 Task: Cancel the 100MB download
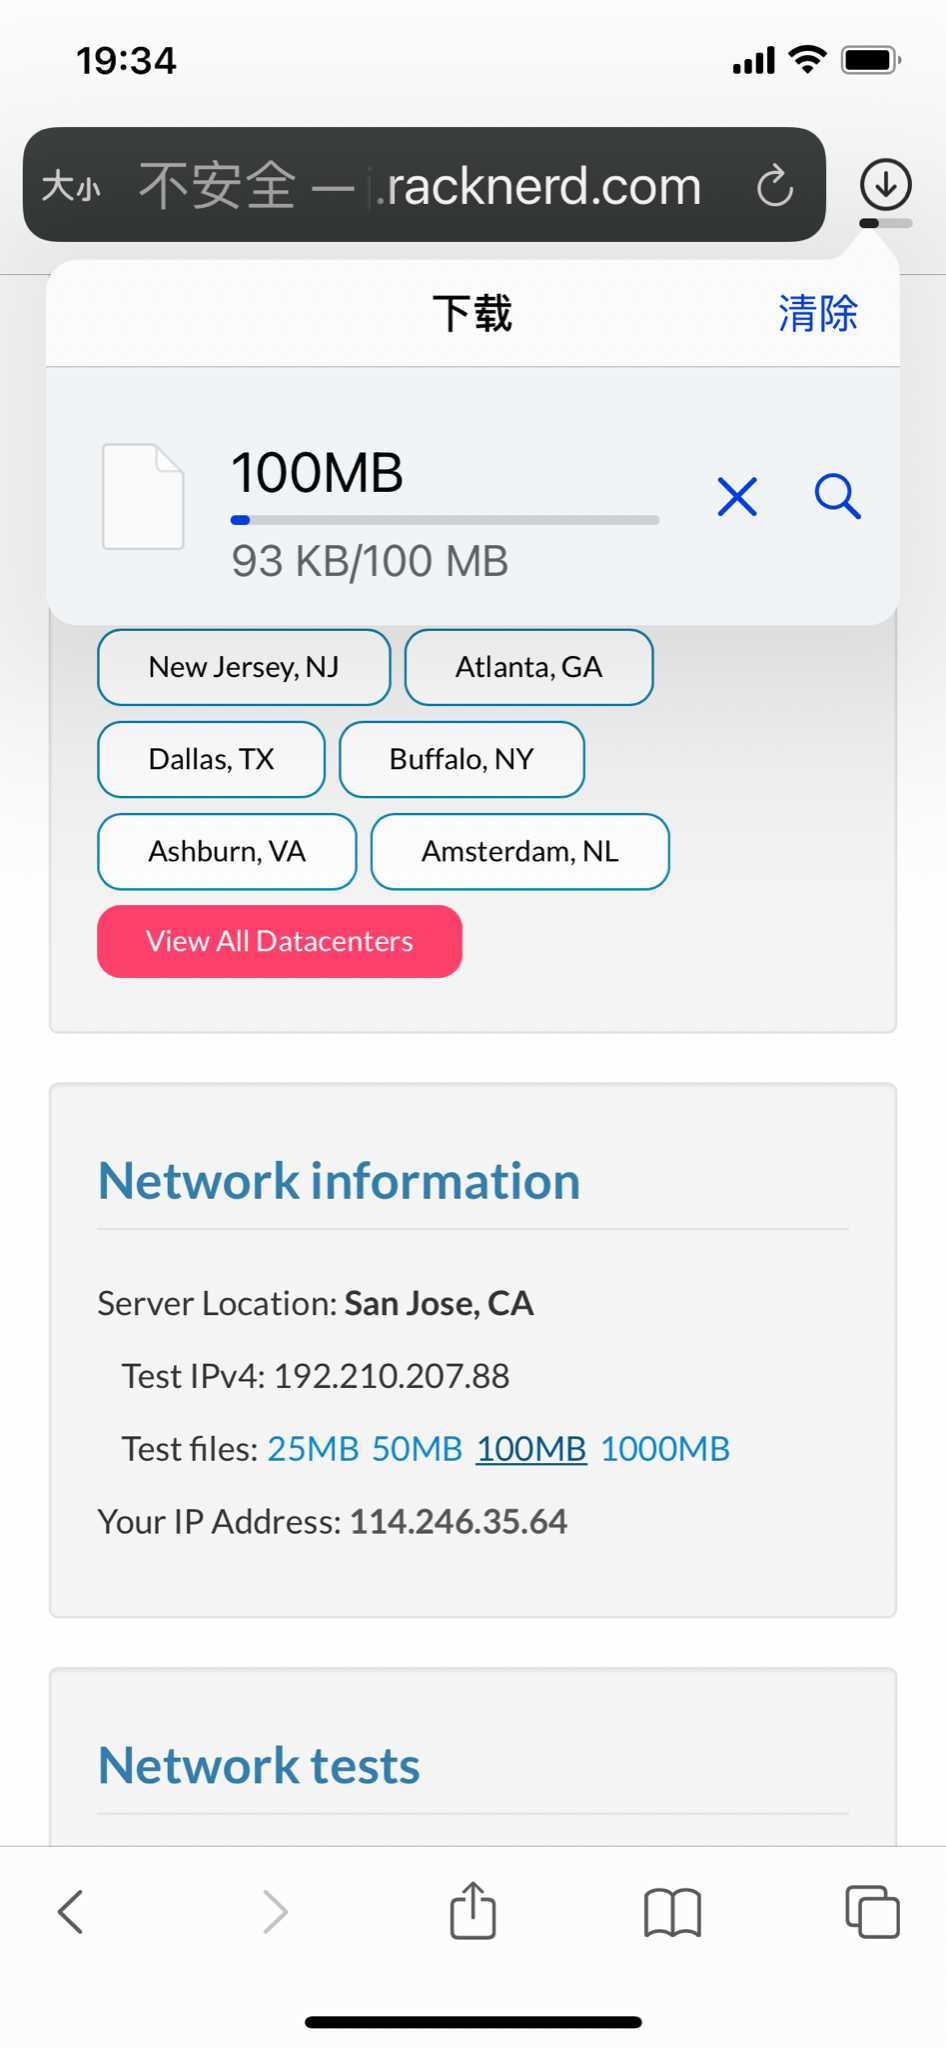click(x=737, y=497)
